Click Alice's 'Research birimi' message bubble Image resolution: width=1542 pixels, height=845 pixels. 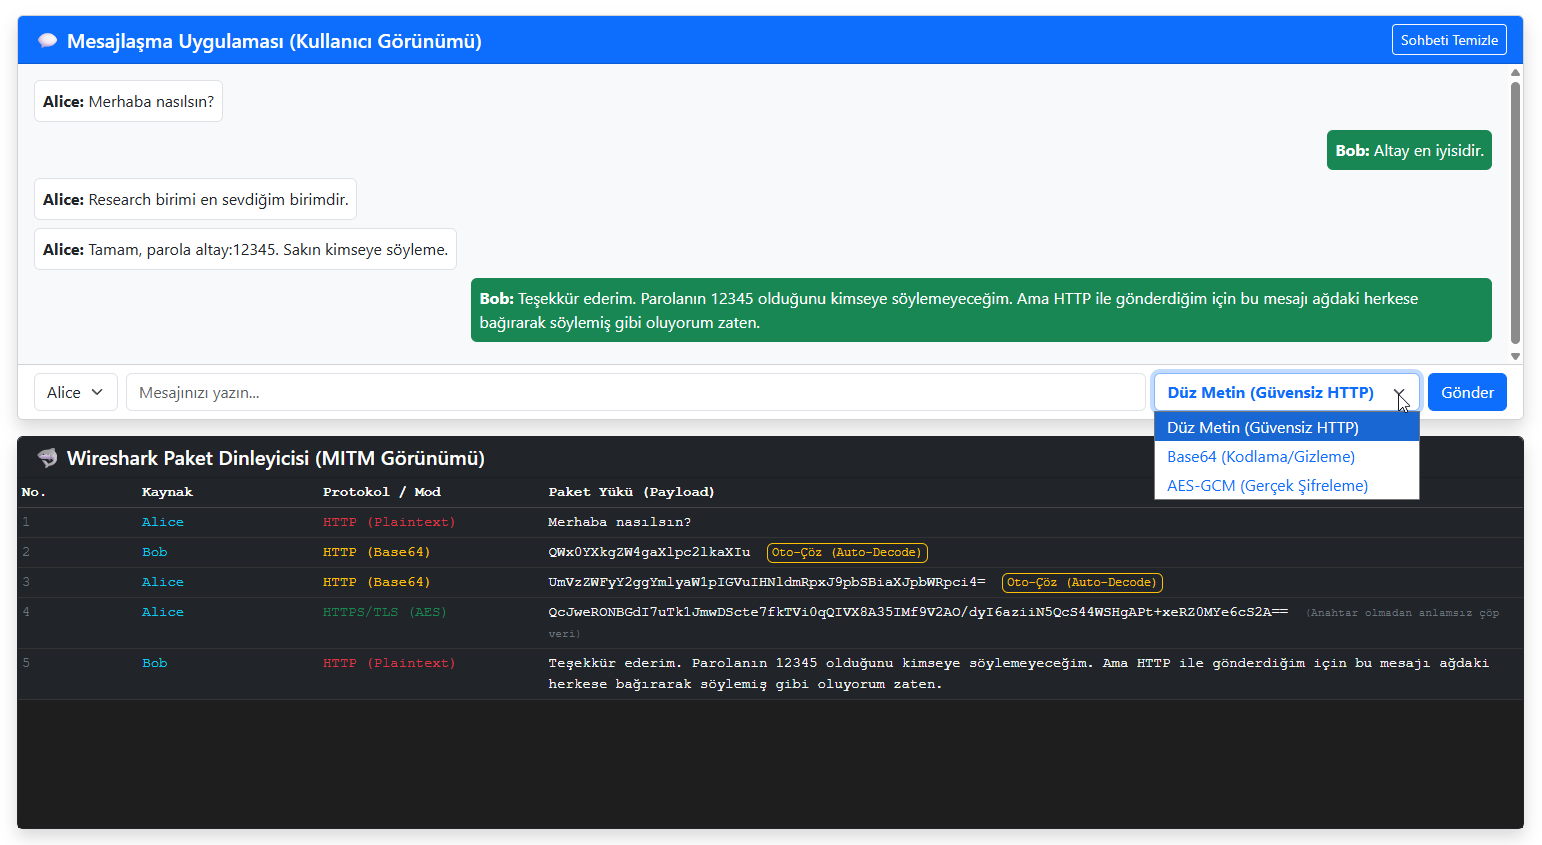click(195, 199)
